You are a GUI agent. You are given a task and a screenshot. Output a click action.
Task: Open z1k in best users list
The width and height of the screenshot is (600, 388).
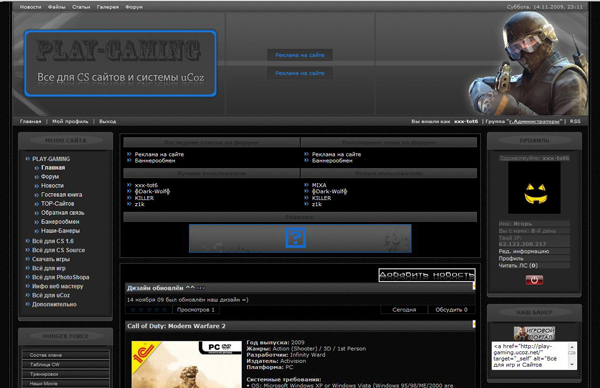pyautogui.click(x=139, y=204)
